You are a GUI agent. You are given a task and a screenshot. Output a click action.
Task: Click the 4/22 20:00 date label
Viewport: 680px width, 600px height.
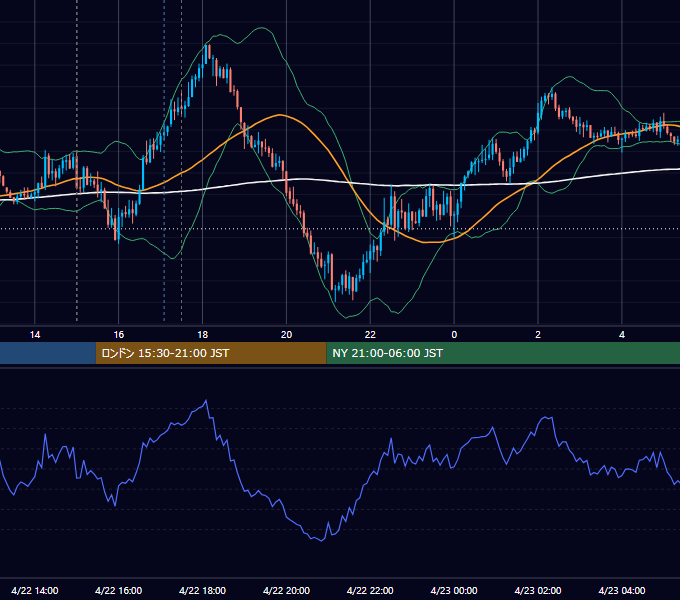286,590
